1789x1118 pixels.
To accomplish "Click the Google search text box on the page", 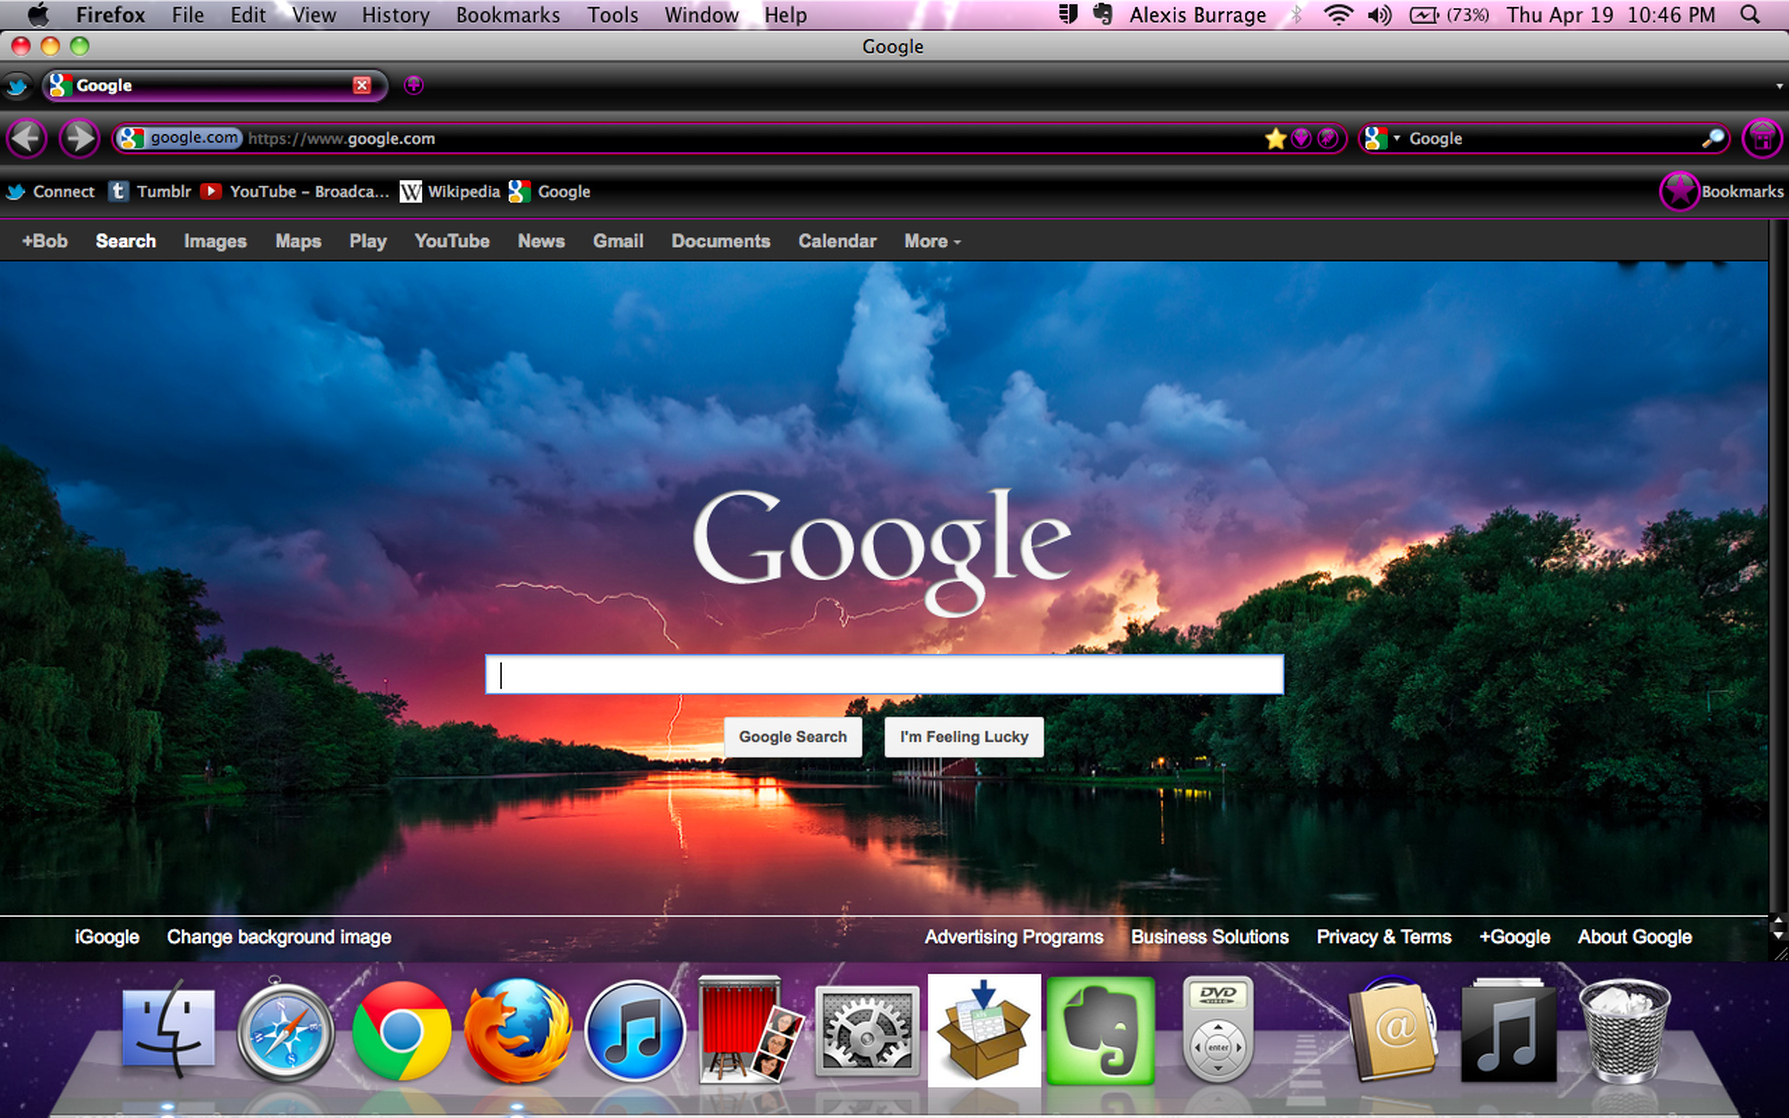I will pos(884,675).
